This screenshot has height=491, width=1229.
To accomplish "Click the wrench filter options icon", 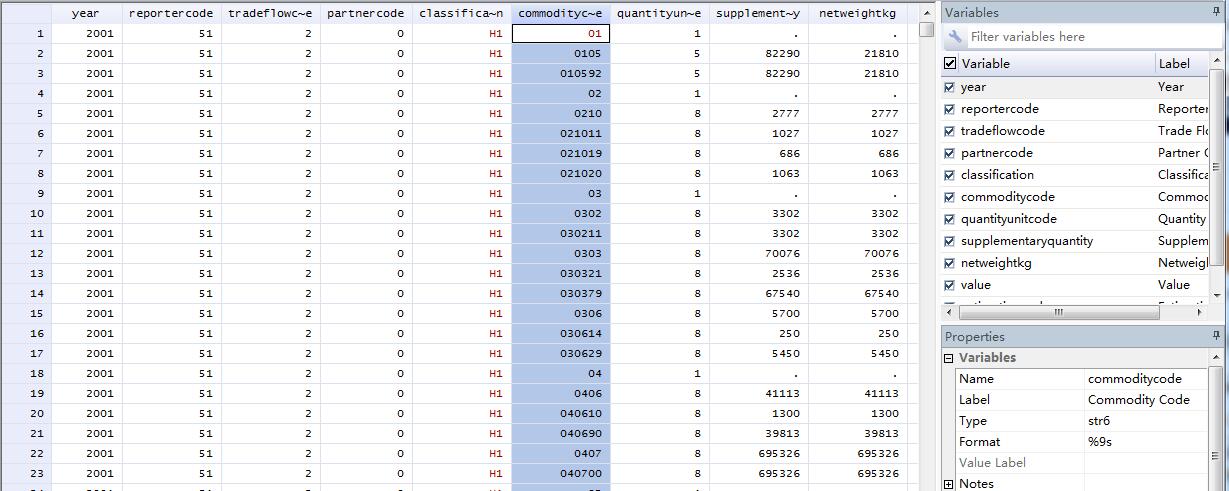I will (955, 37).
